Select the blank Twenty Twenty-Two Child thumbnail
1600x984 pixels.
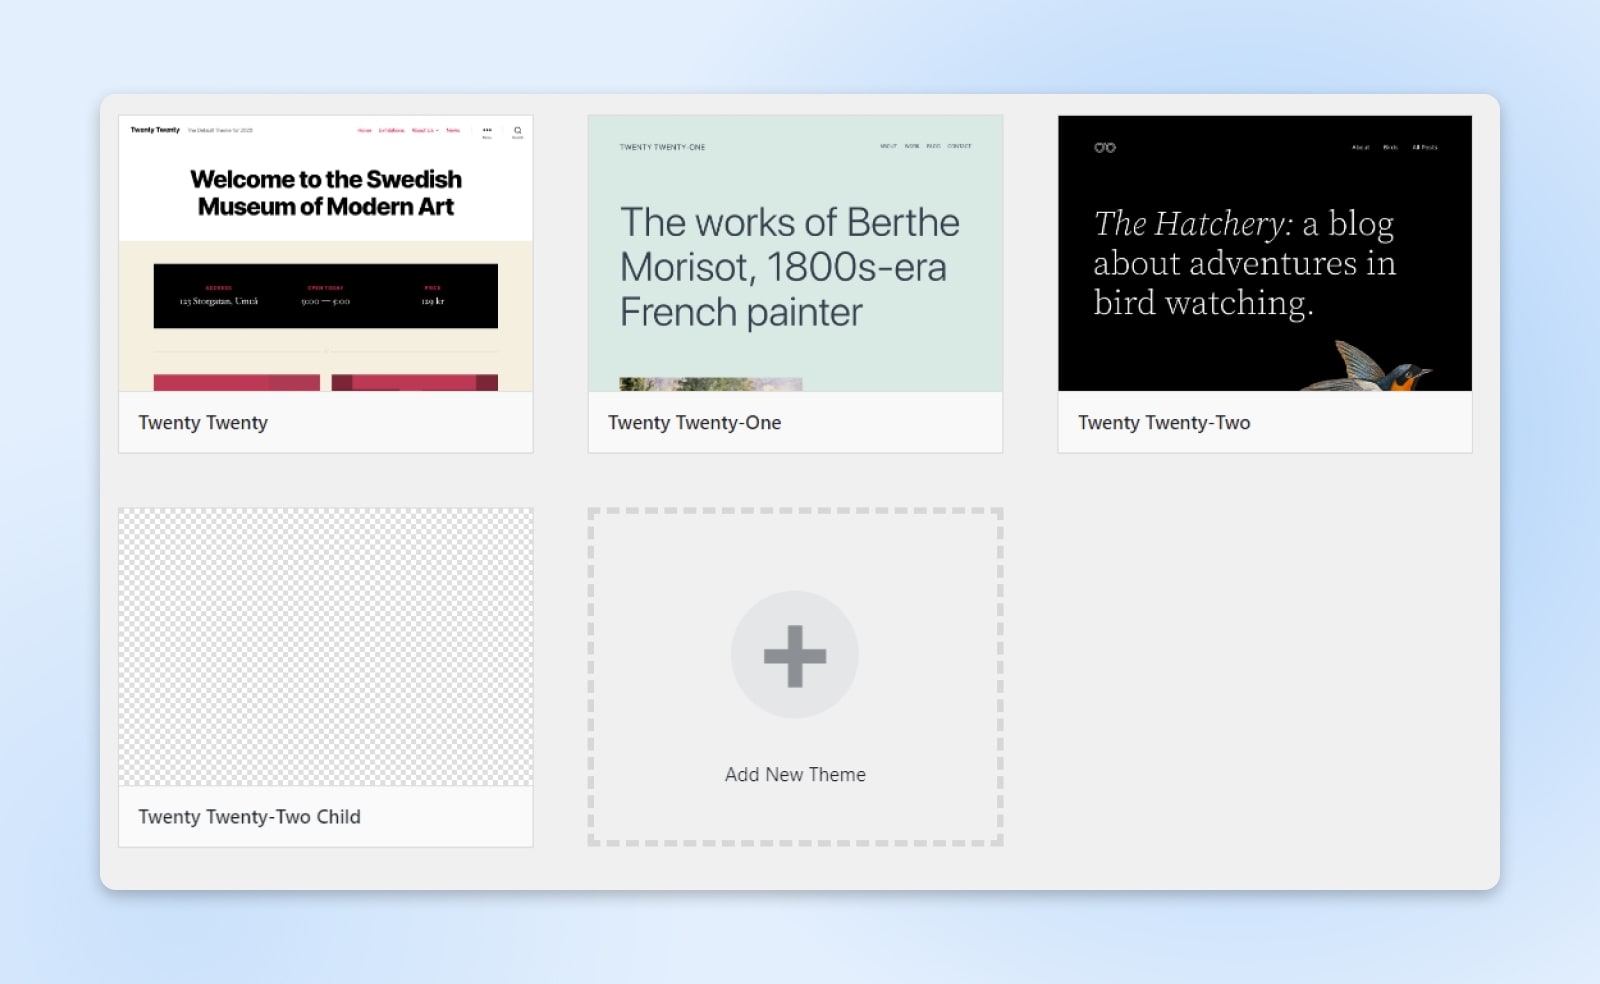[x=325, y=647]
